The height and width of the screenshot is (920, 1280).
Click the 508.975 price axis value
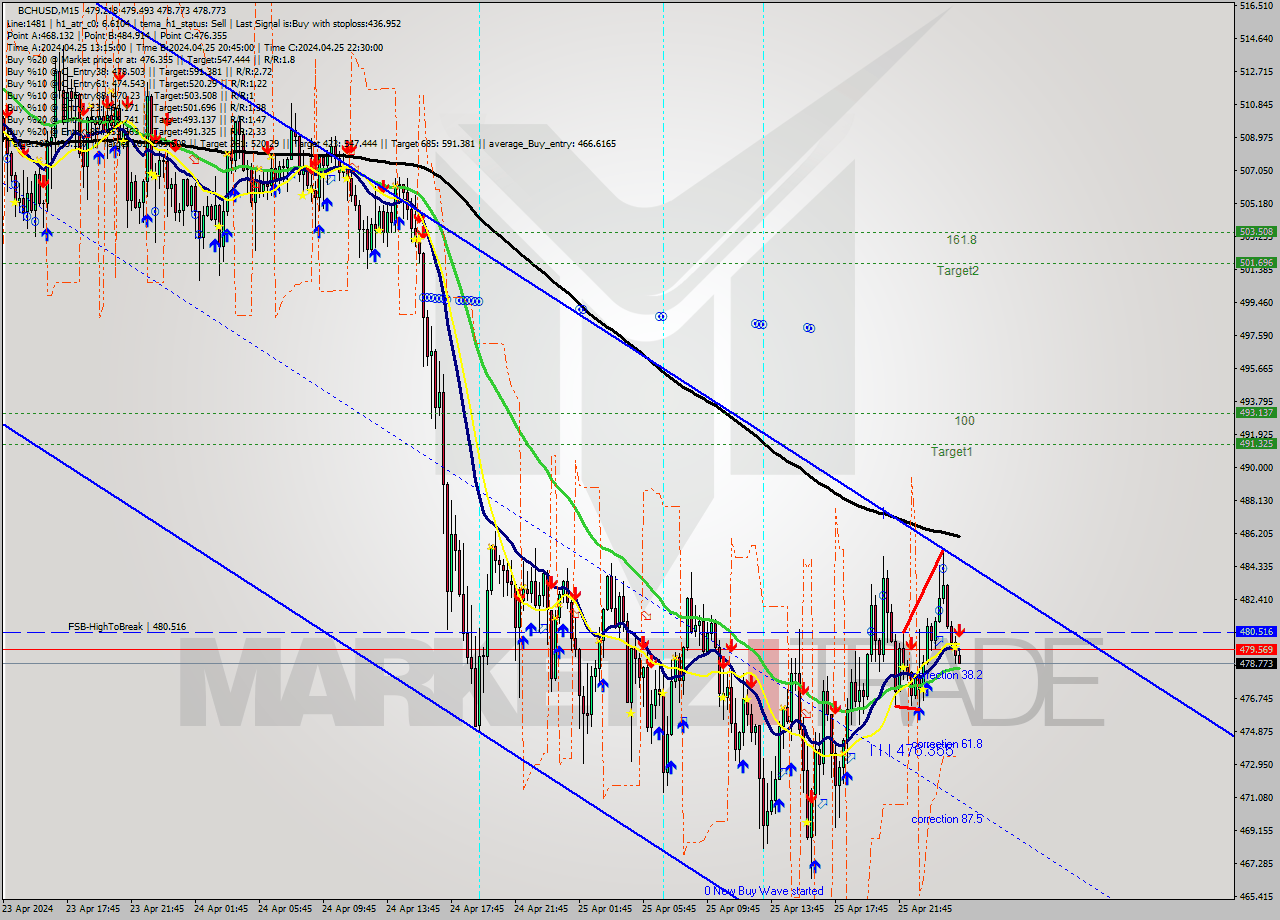click(x=1256, y=138)
